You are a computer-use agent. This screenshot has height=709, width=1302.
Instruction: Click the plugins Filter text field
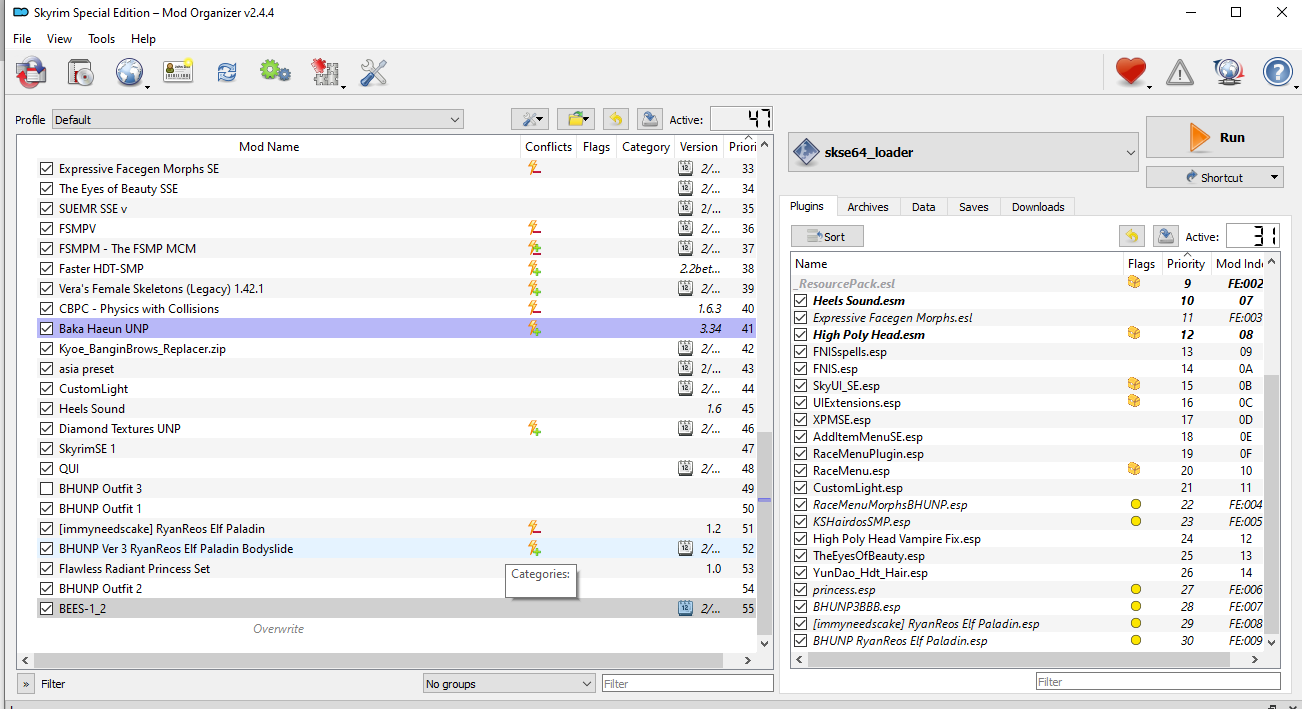click(1157, 682)
